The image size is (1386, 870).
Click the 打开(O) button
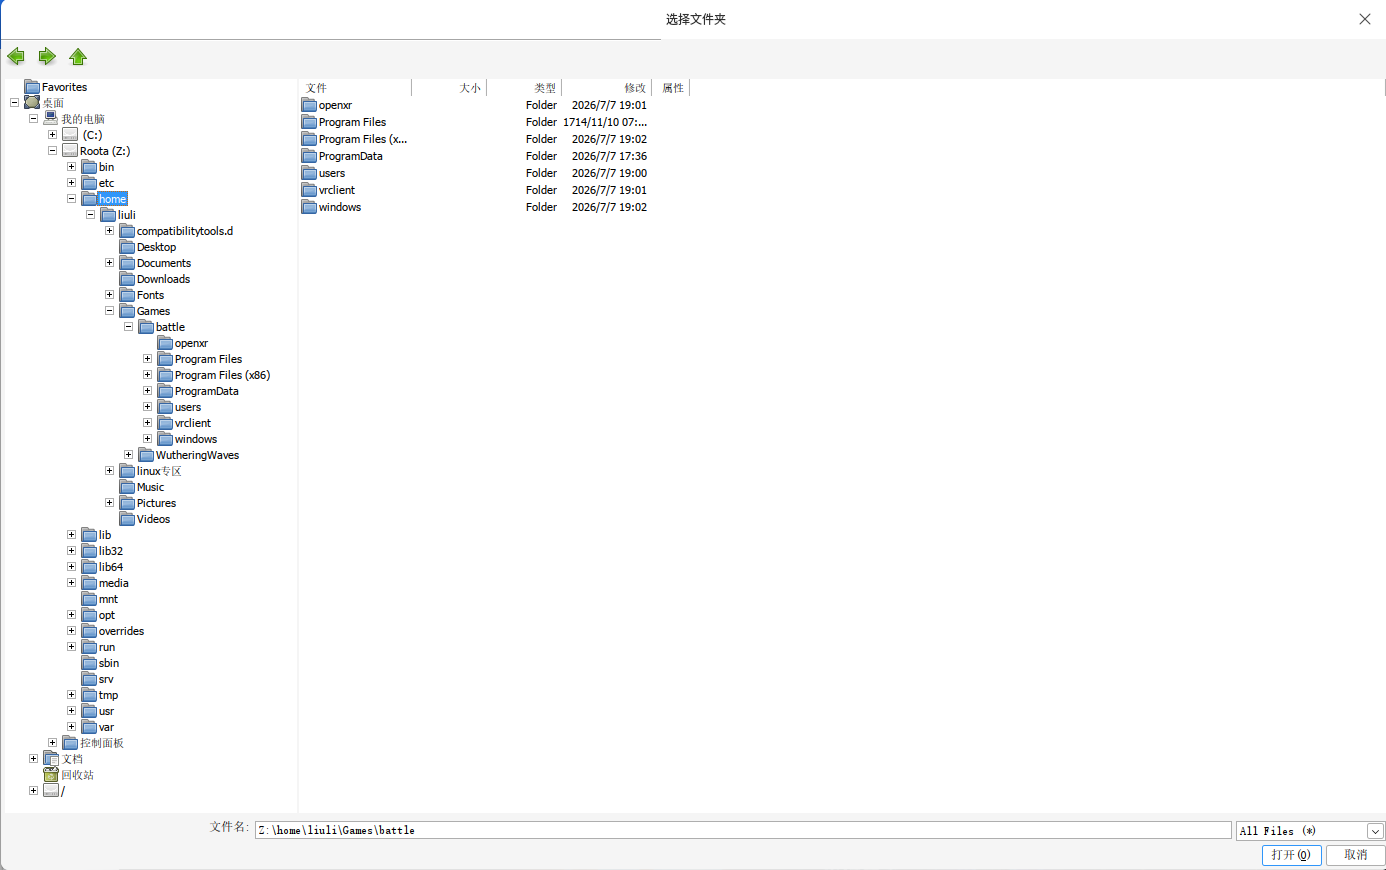point(1292,855)
